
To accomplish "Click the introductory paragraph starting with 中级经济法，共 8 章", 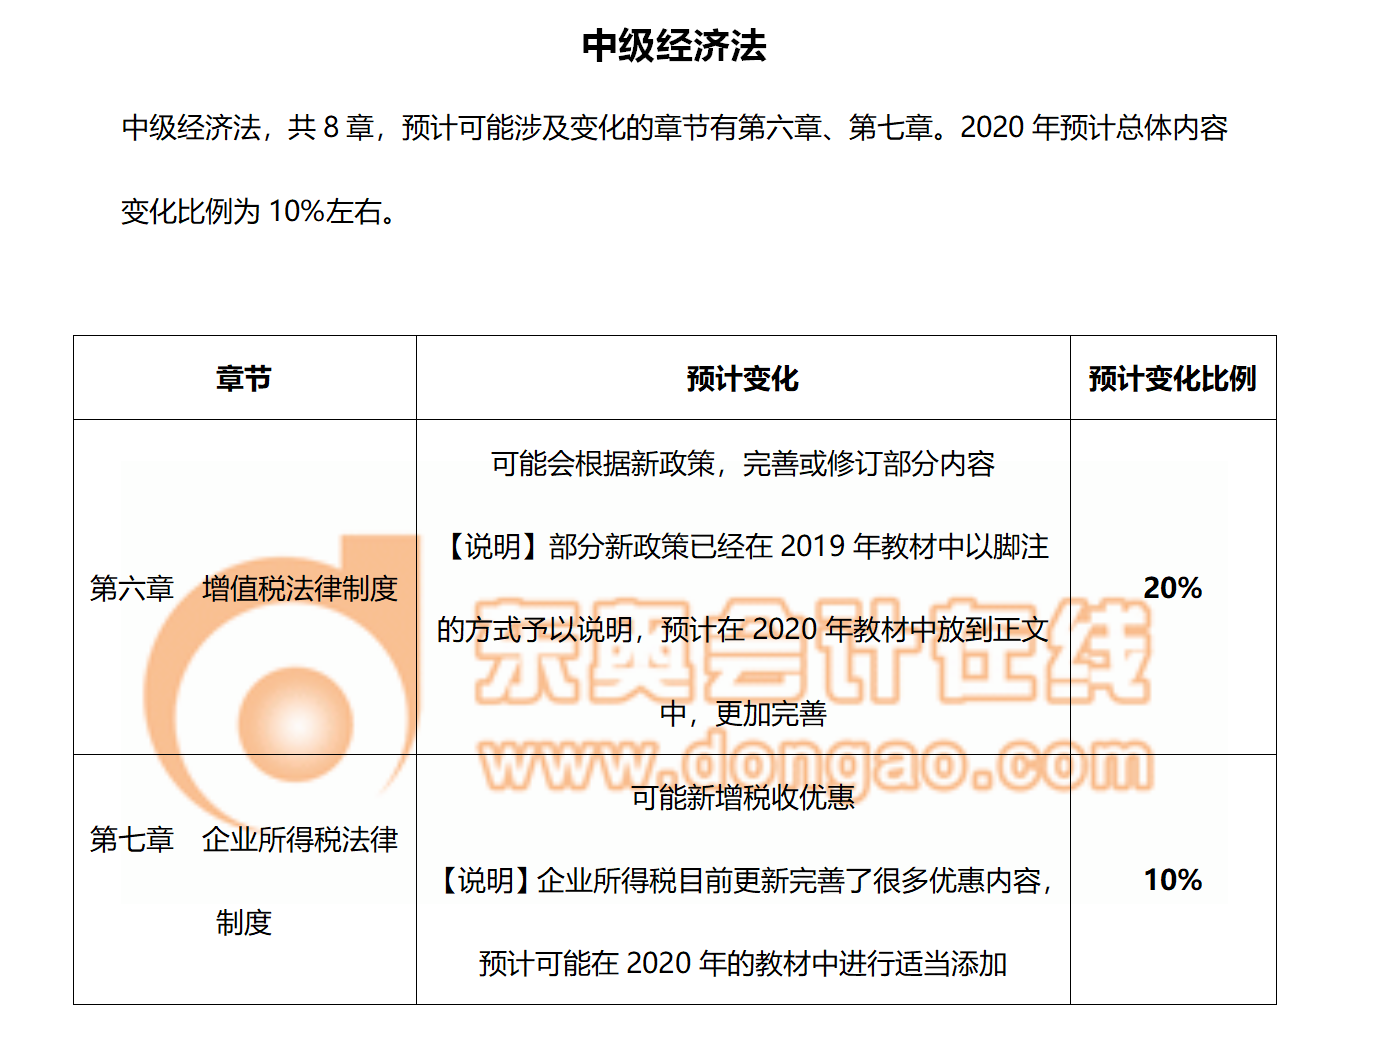I will [676, 128].
